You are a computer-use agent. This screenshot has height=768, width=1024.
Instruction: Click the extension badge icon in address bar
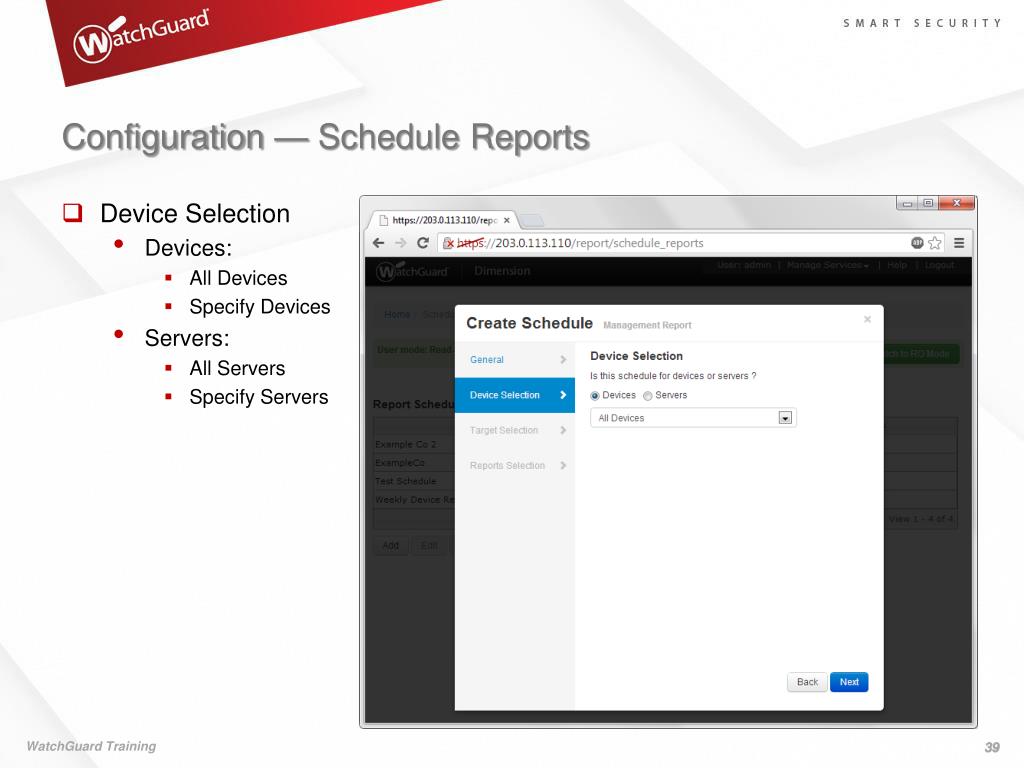(917, 243)
